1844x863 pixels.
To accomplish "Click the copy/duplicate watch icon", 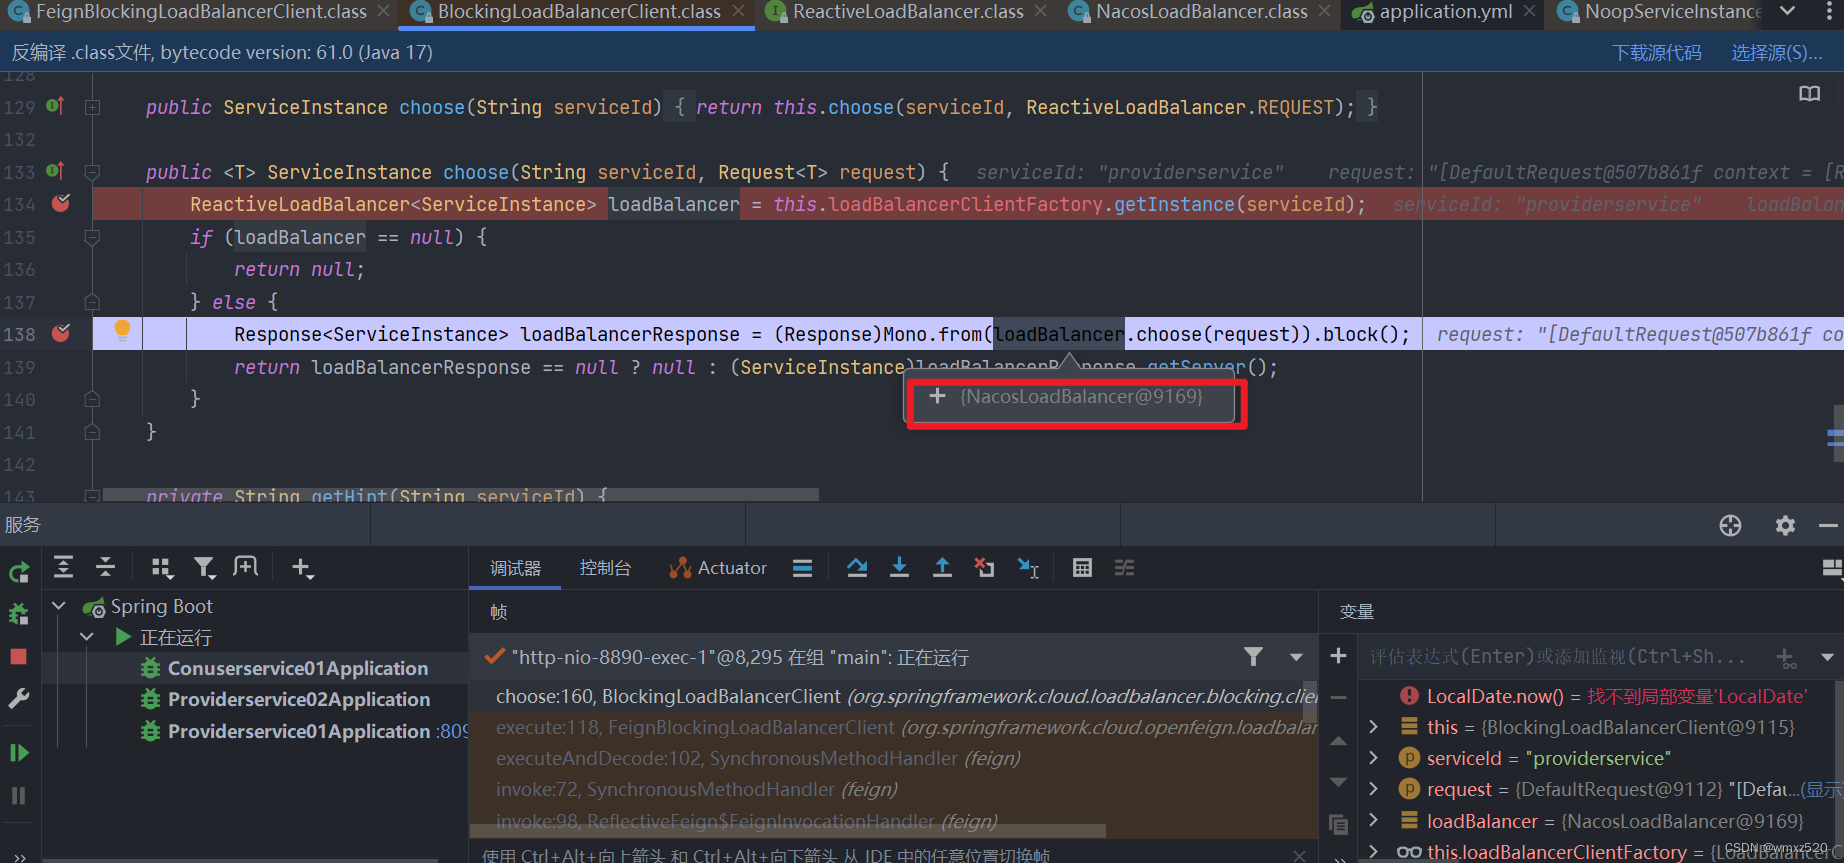I will (x=1338, y=825).
